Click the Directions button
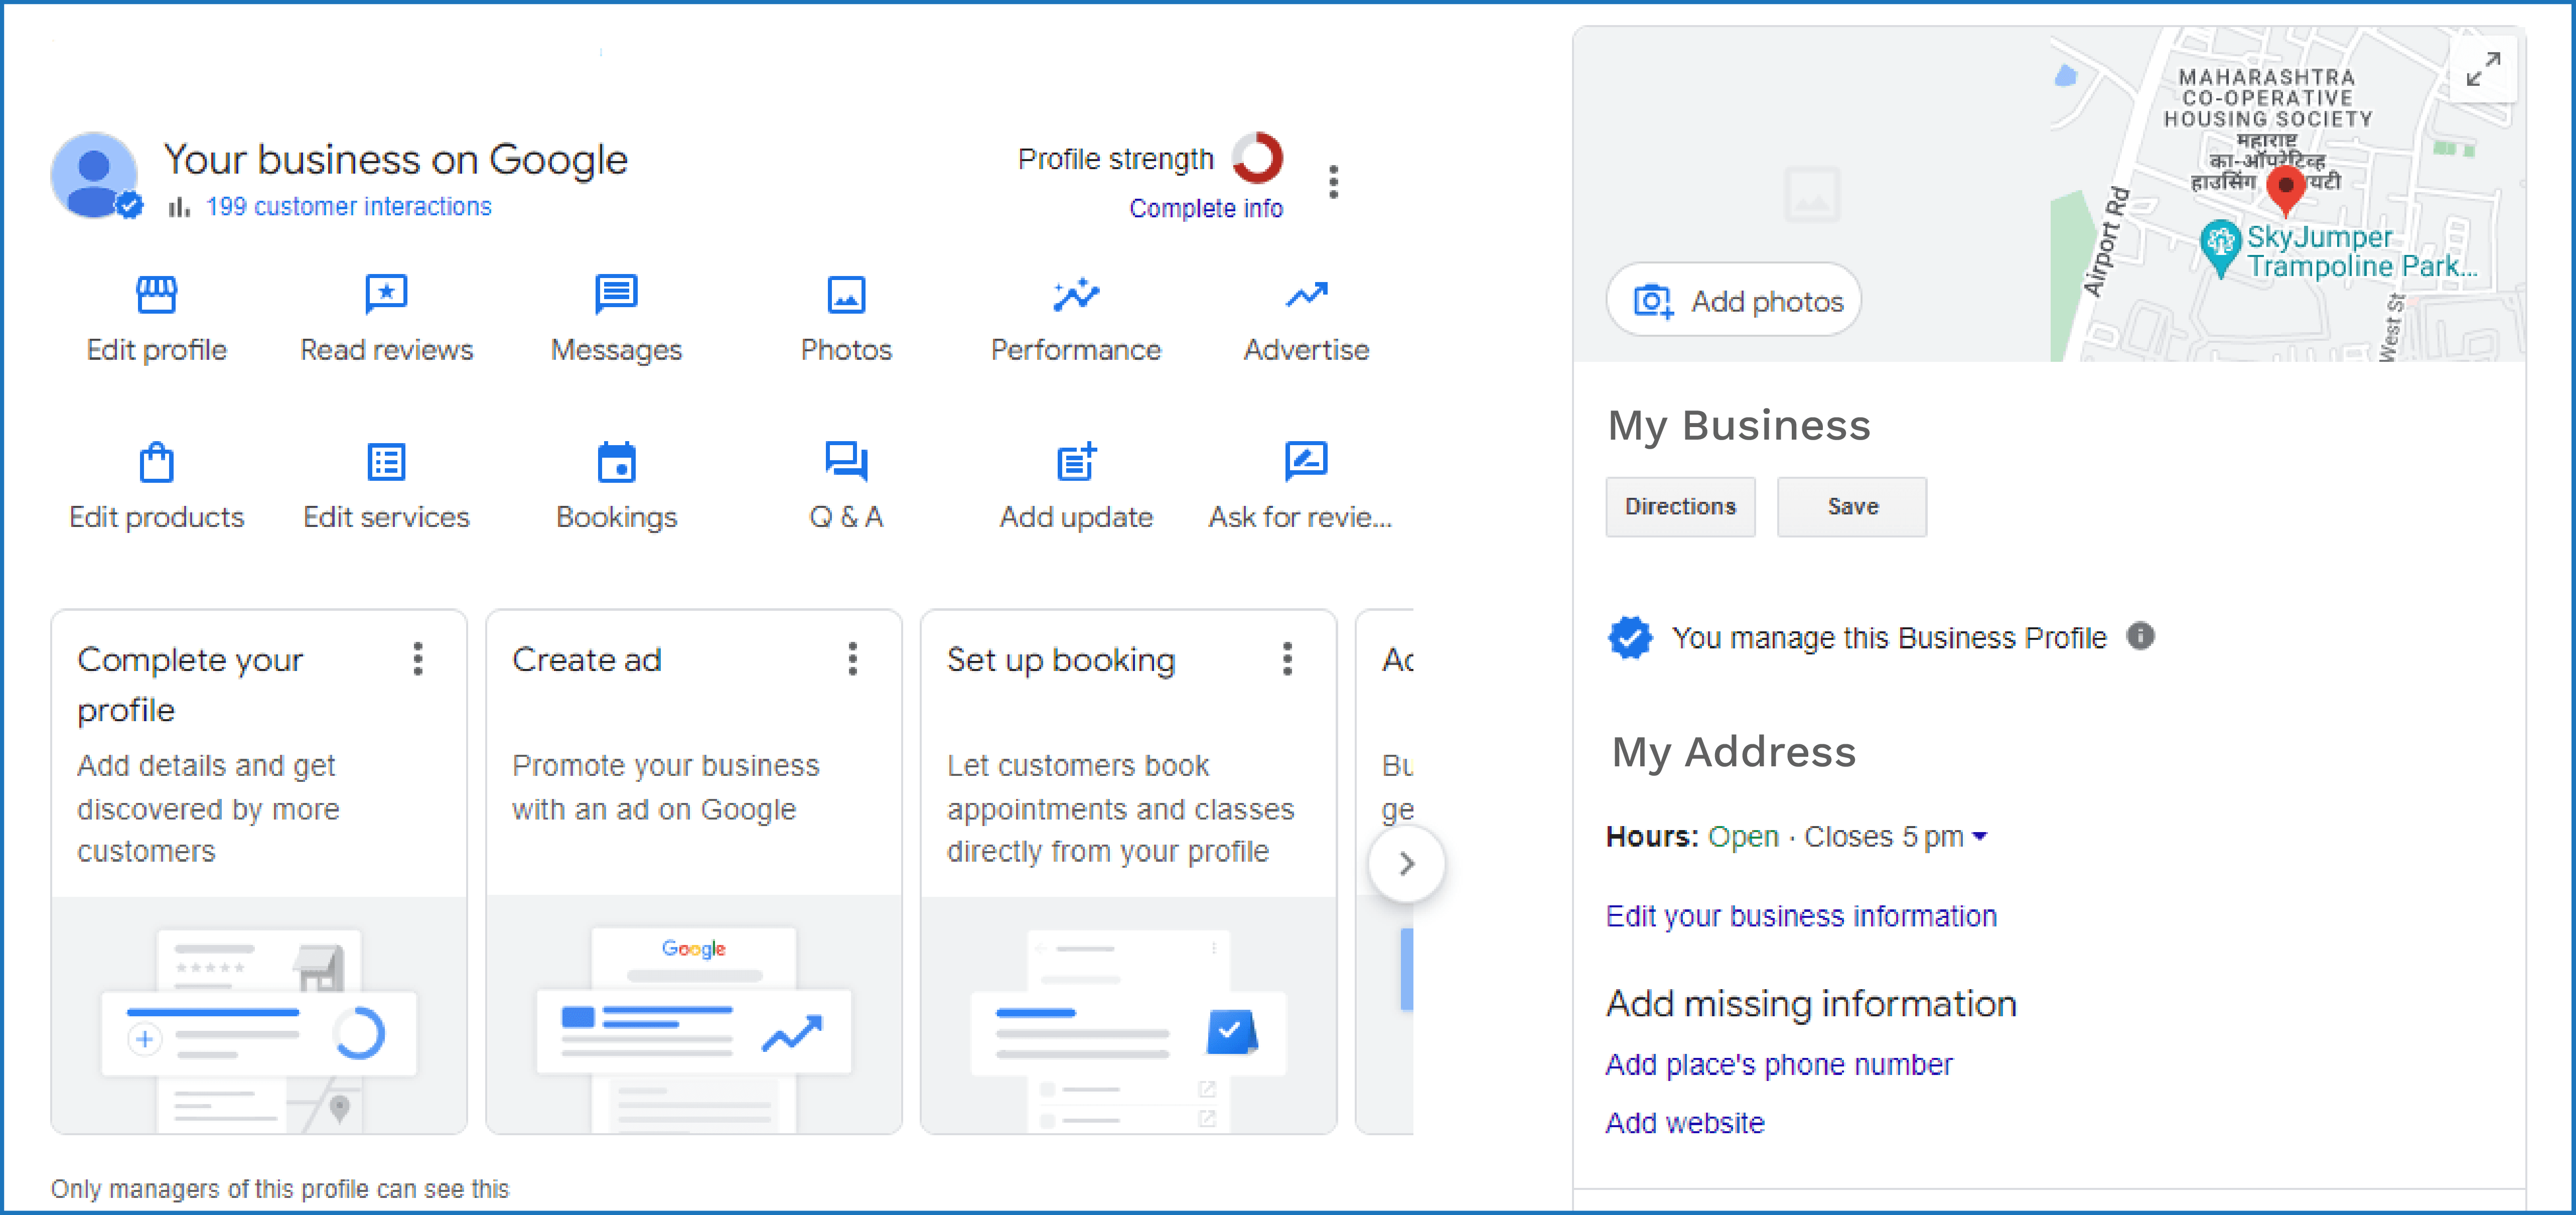This screenshot has width=2576, height=1215. pyautogui.click(x=1680, y=507)
